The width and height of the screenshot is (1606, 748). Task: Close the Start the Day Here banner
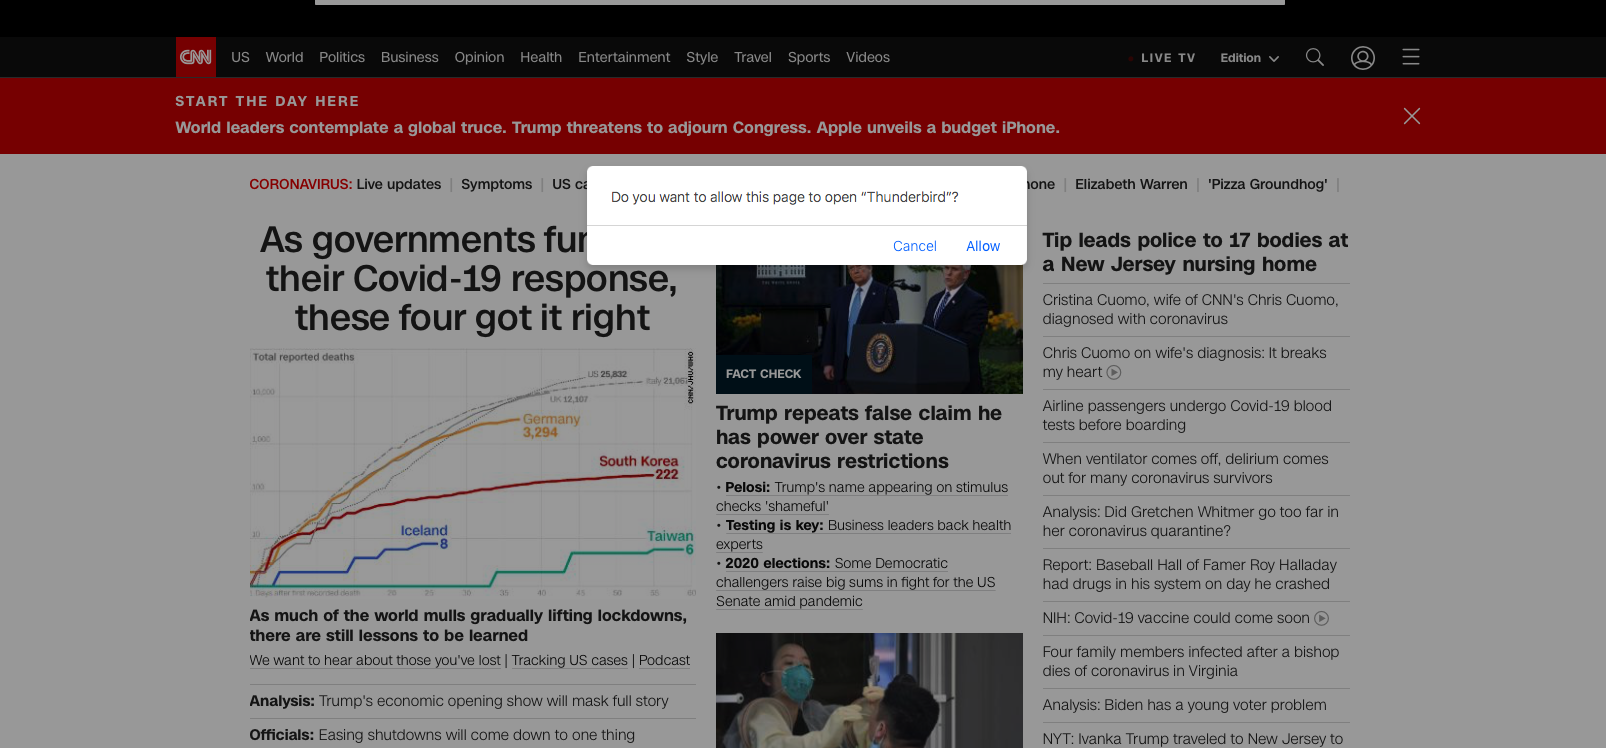(1412, 116)
